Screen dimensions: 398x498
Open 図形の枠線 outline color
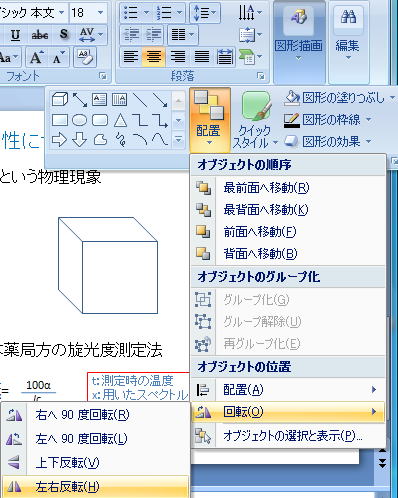click(x=328, y=120)
